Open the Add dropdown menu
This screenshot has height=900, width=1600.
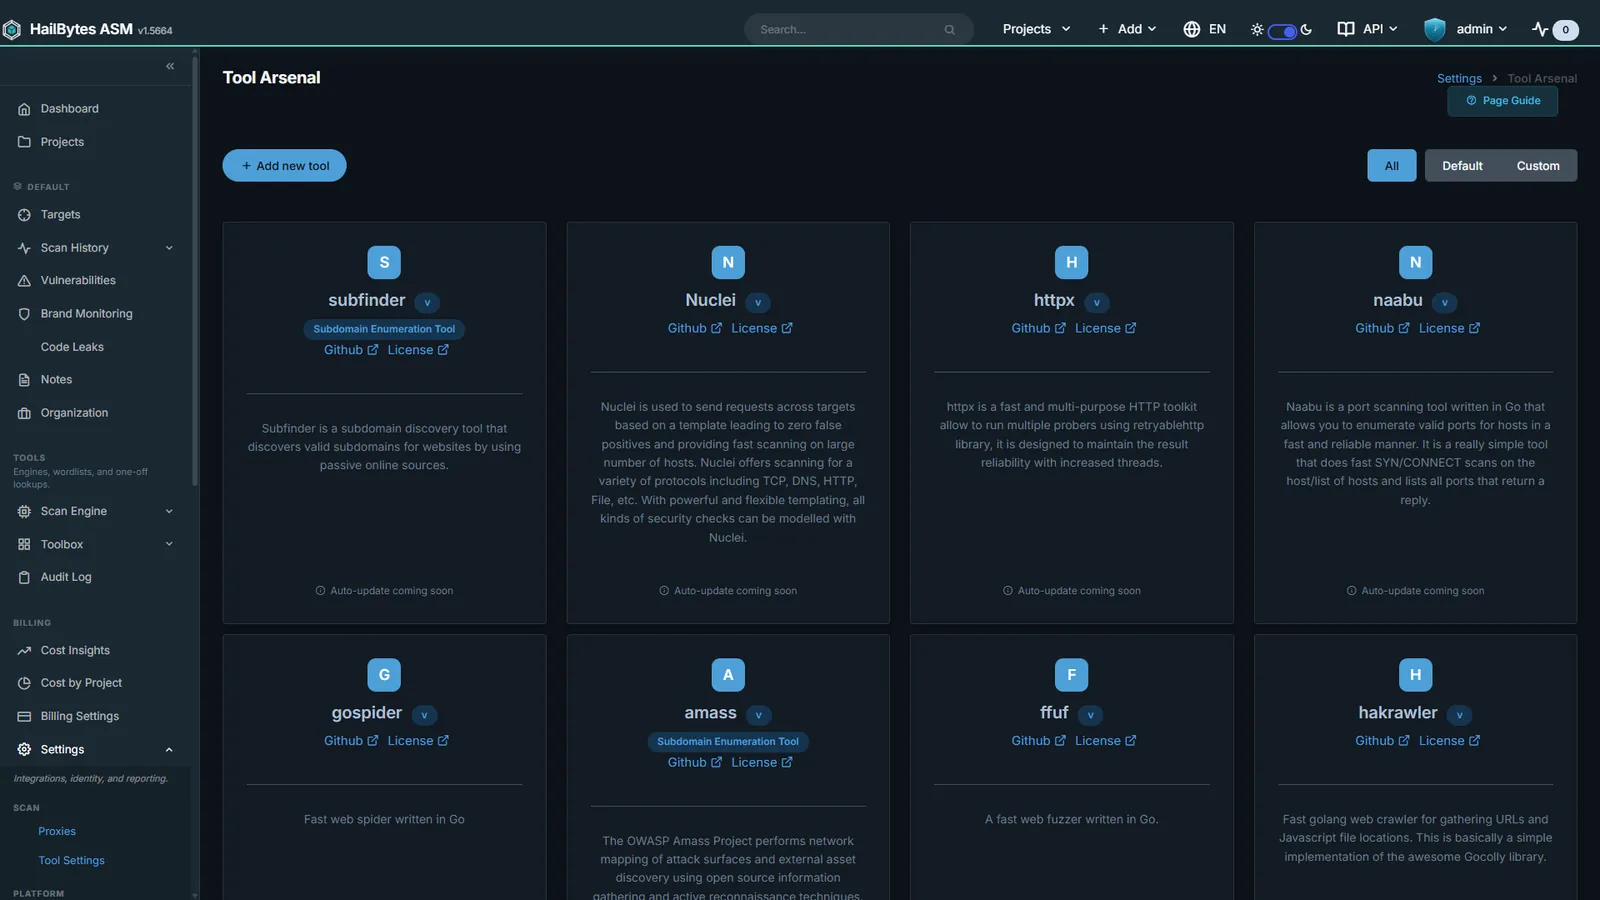coord(1127,29)
